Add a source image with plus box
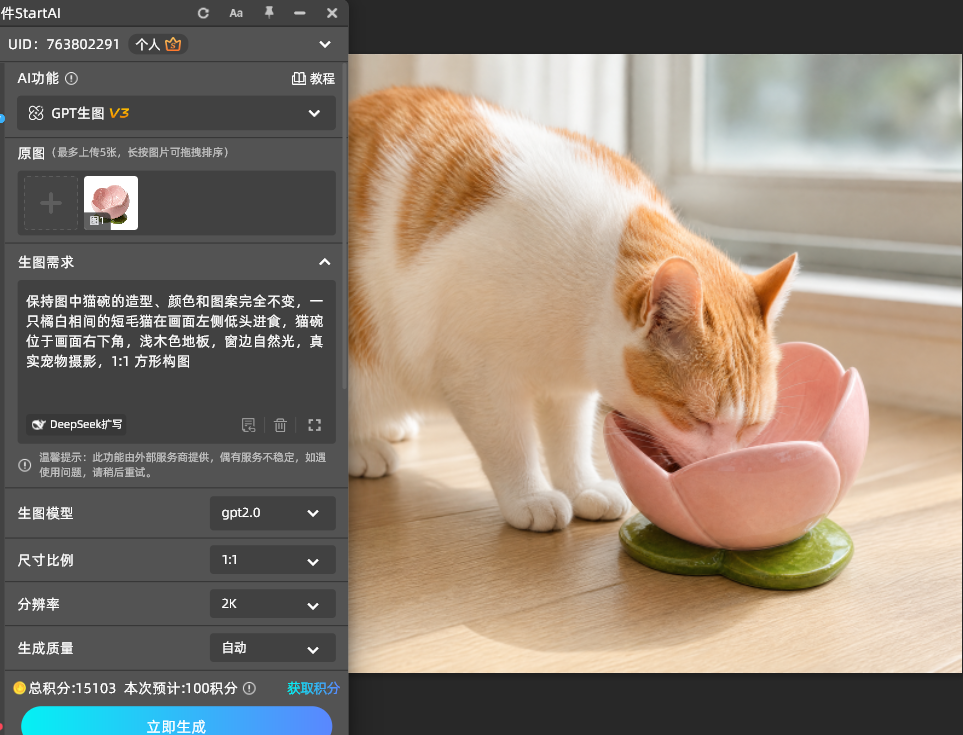Screen dimensions: 963x735 tap(51, 203)
